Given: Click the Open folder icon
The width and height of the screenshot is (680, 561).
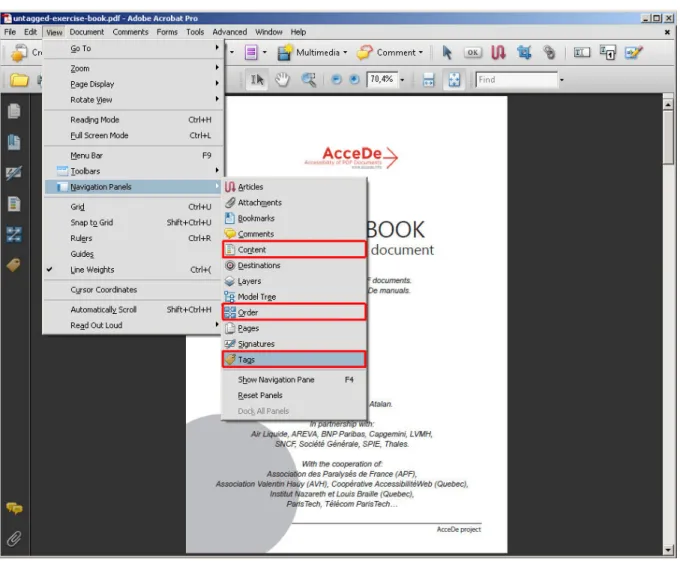Looking at the screenshot, I should pos(19,80).
